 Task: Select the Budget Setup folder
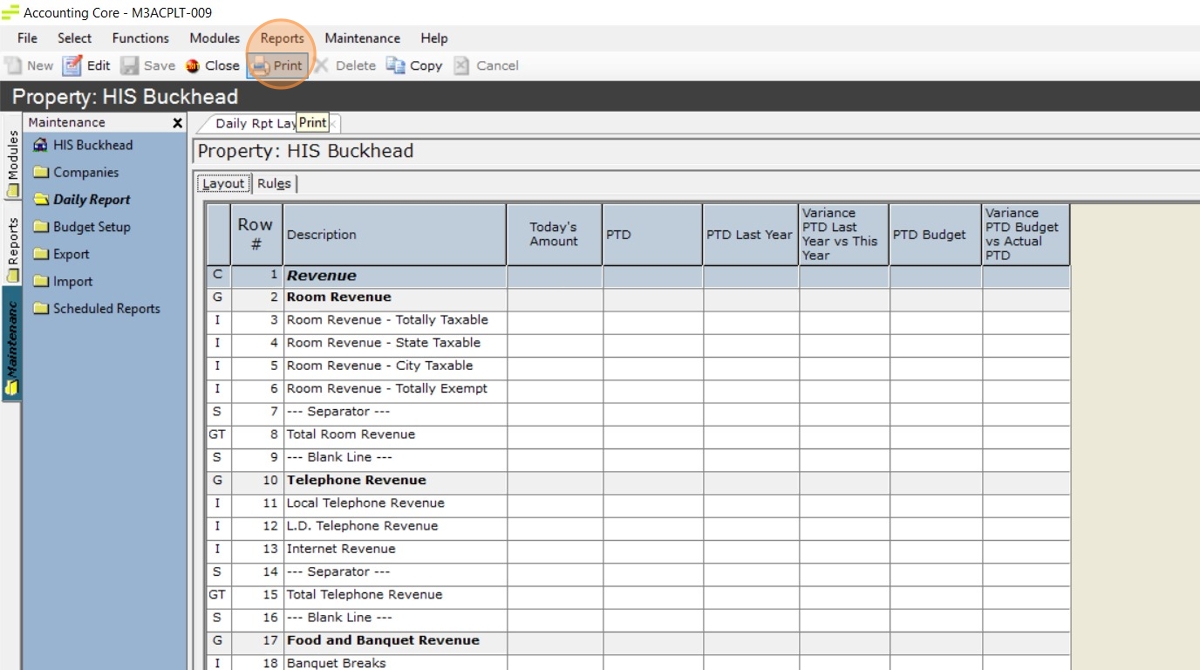(91, 227)
